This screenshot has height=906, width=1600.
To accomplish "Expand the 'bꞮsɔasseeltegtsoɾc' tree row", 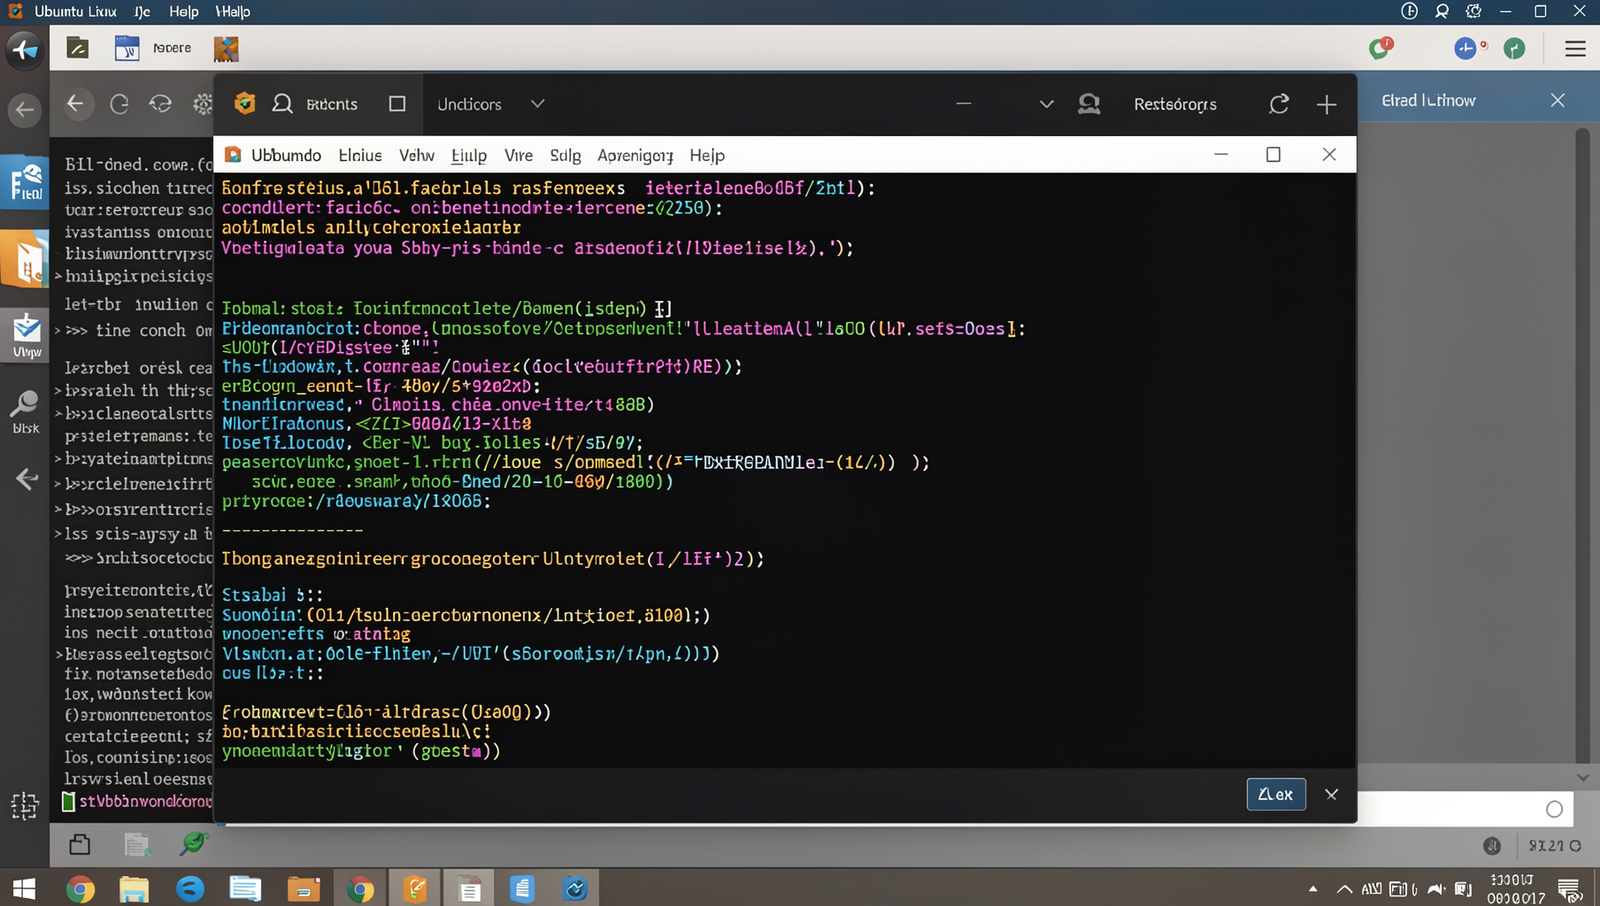I will [x=58, y=654].
